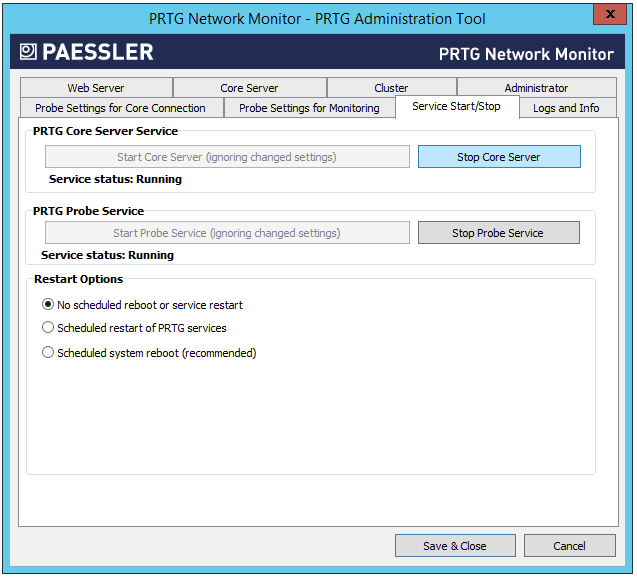Image resolution: width=637 pixels, height=577 pixels.
Task: Click 'Service status: Running' under Probe Service
Action: (107, 255)
